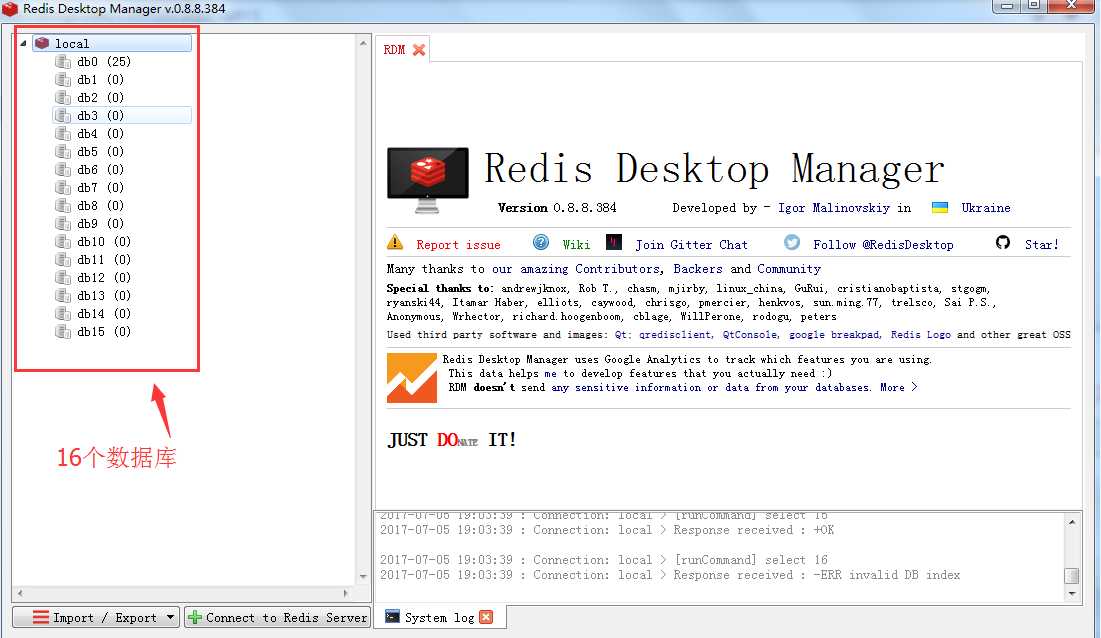
Task: Click tree panel vertical scroll down arrow
Action: pos(362,577)
